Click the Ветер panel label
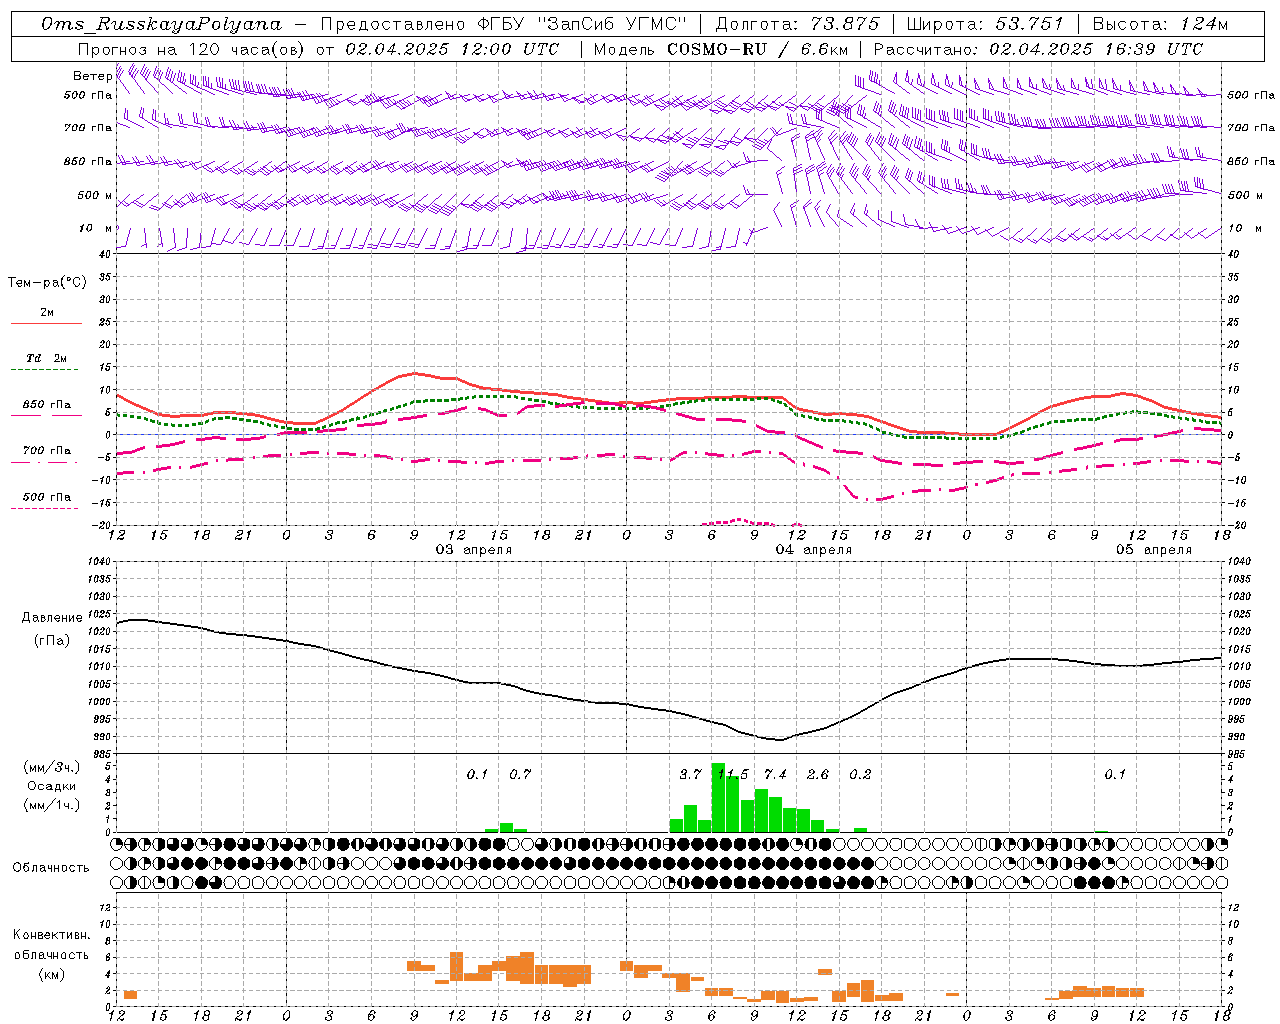 [x=92, y=76]
